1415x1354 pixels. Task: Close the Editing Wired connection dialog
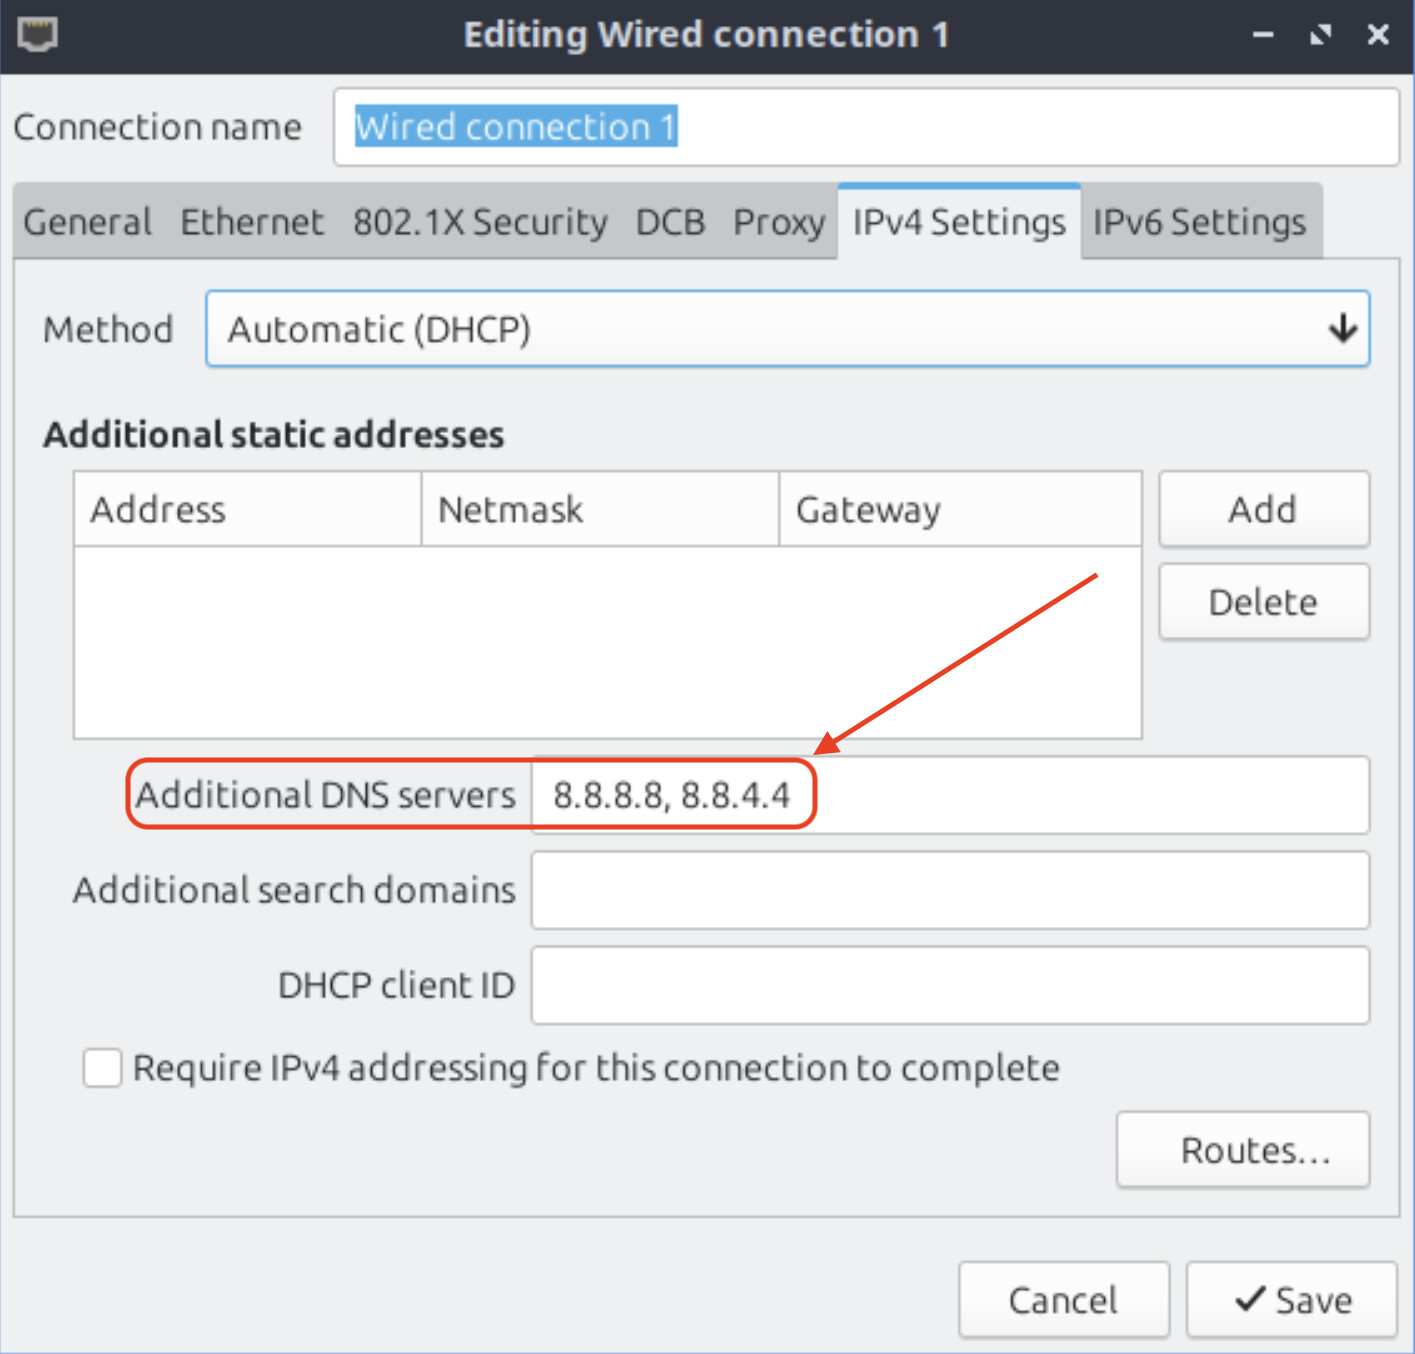pyautogui.click(x=1378, y=35)
